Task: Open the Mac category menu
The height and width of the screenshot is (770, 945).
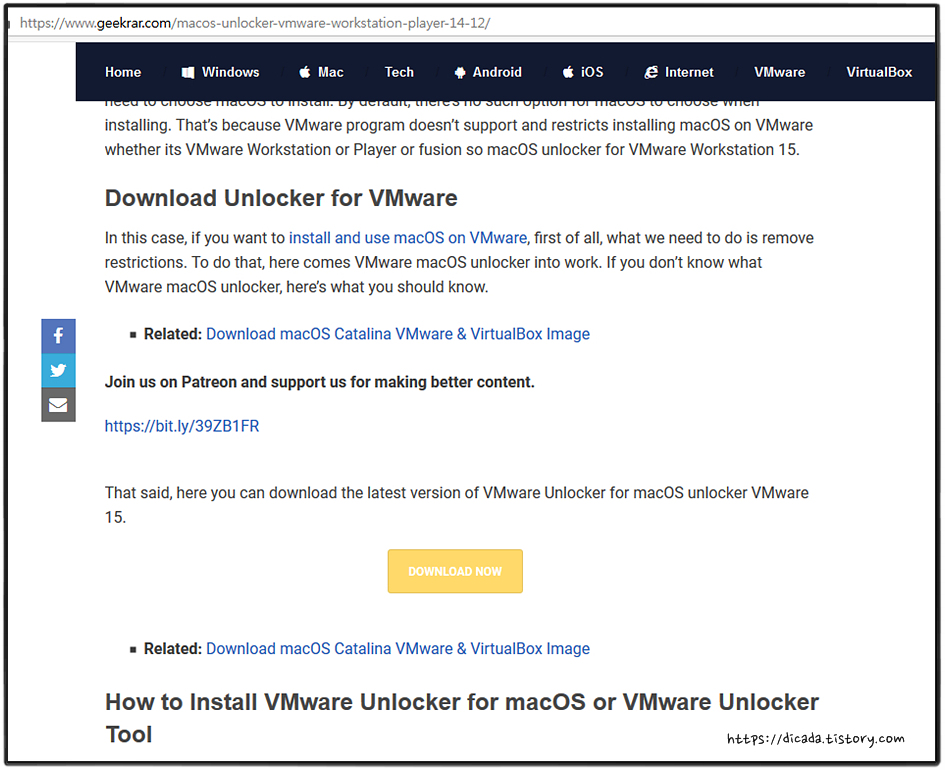Action: click(x=331, y=72)
